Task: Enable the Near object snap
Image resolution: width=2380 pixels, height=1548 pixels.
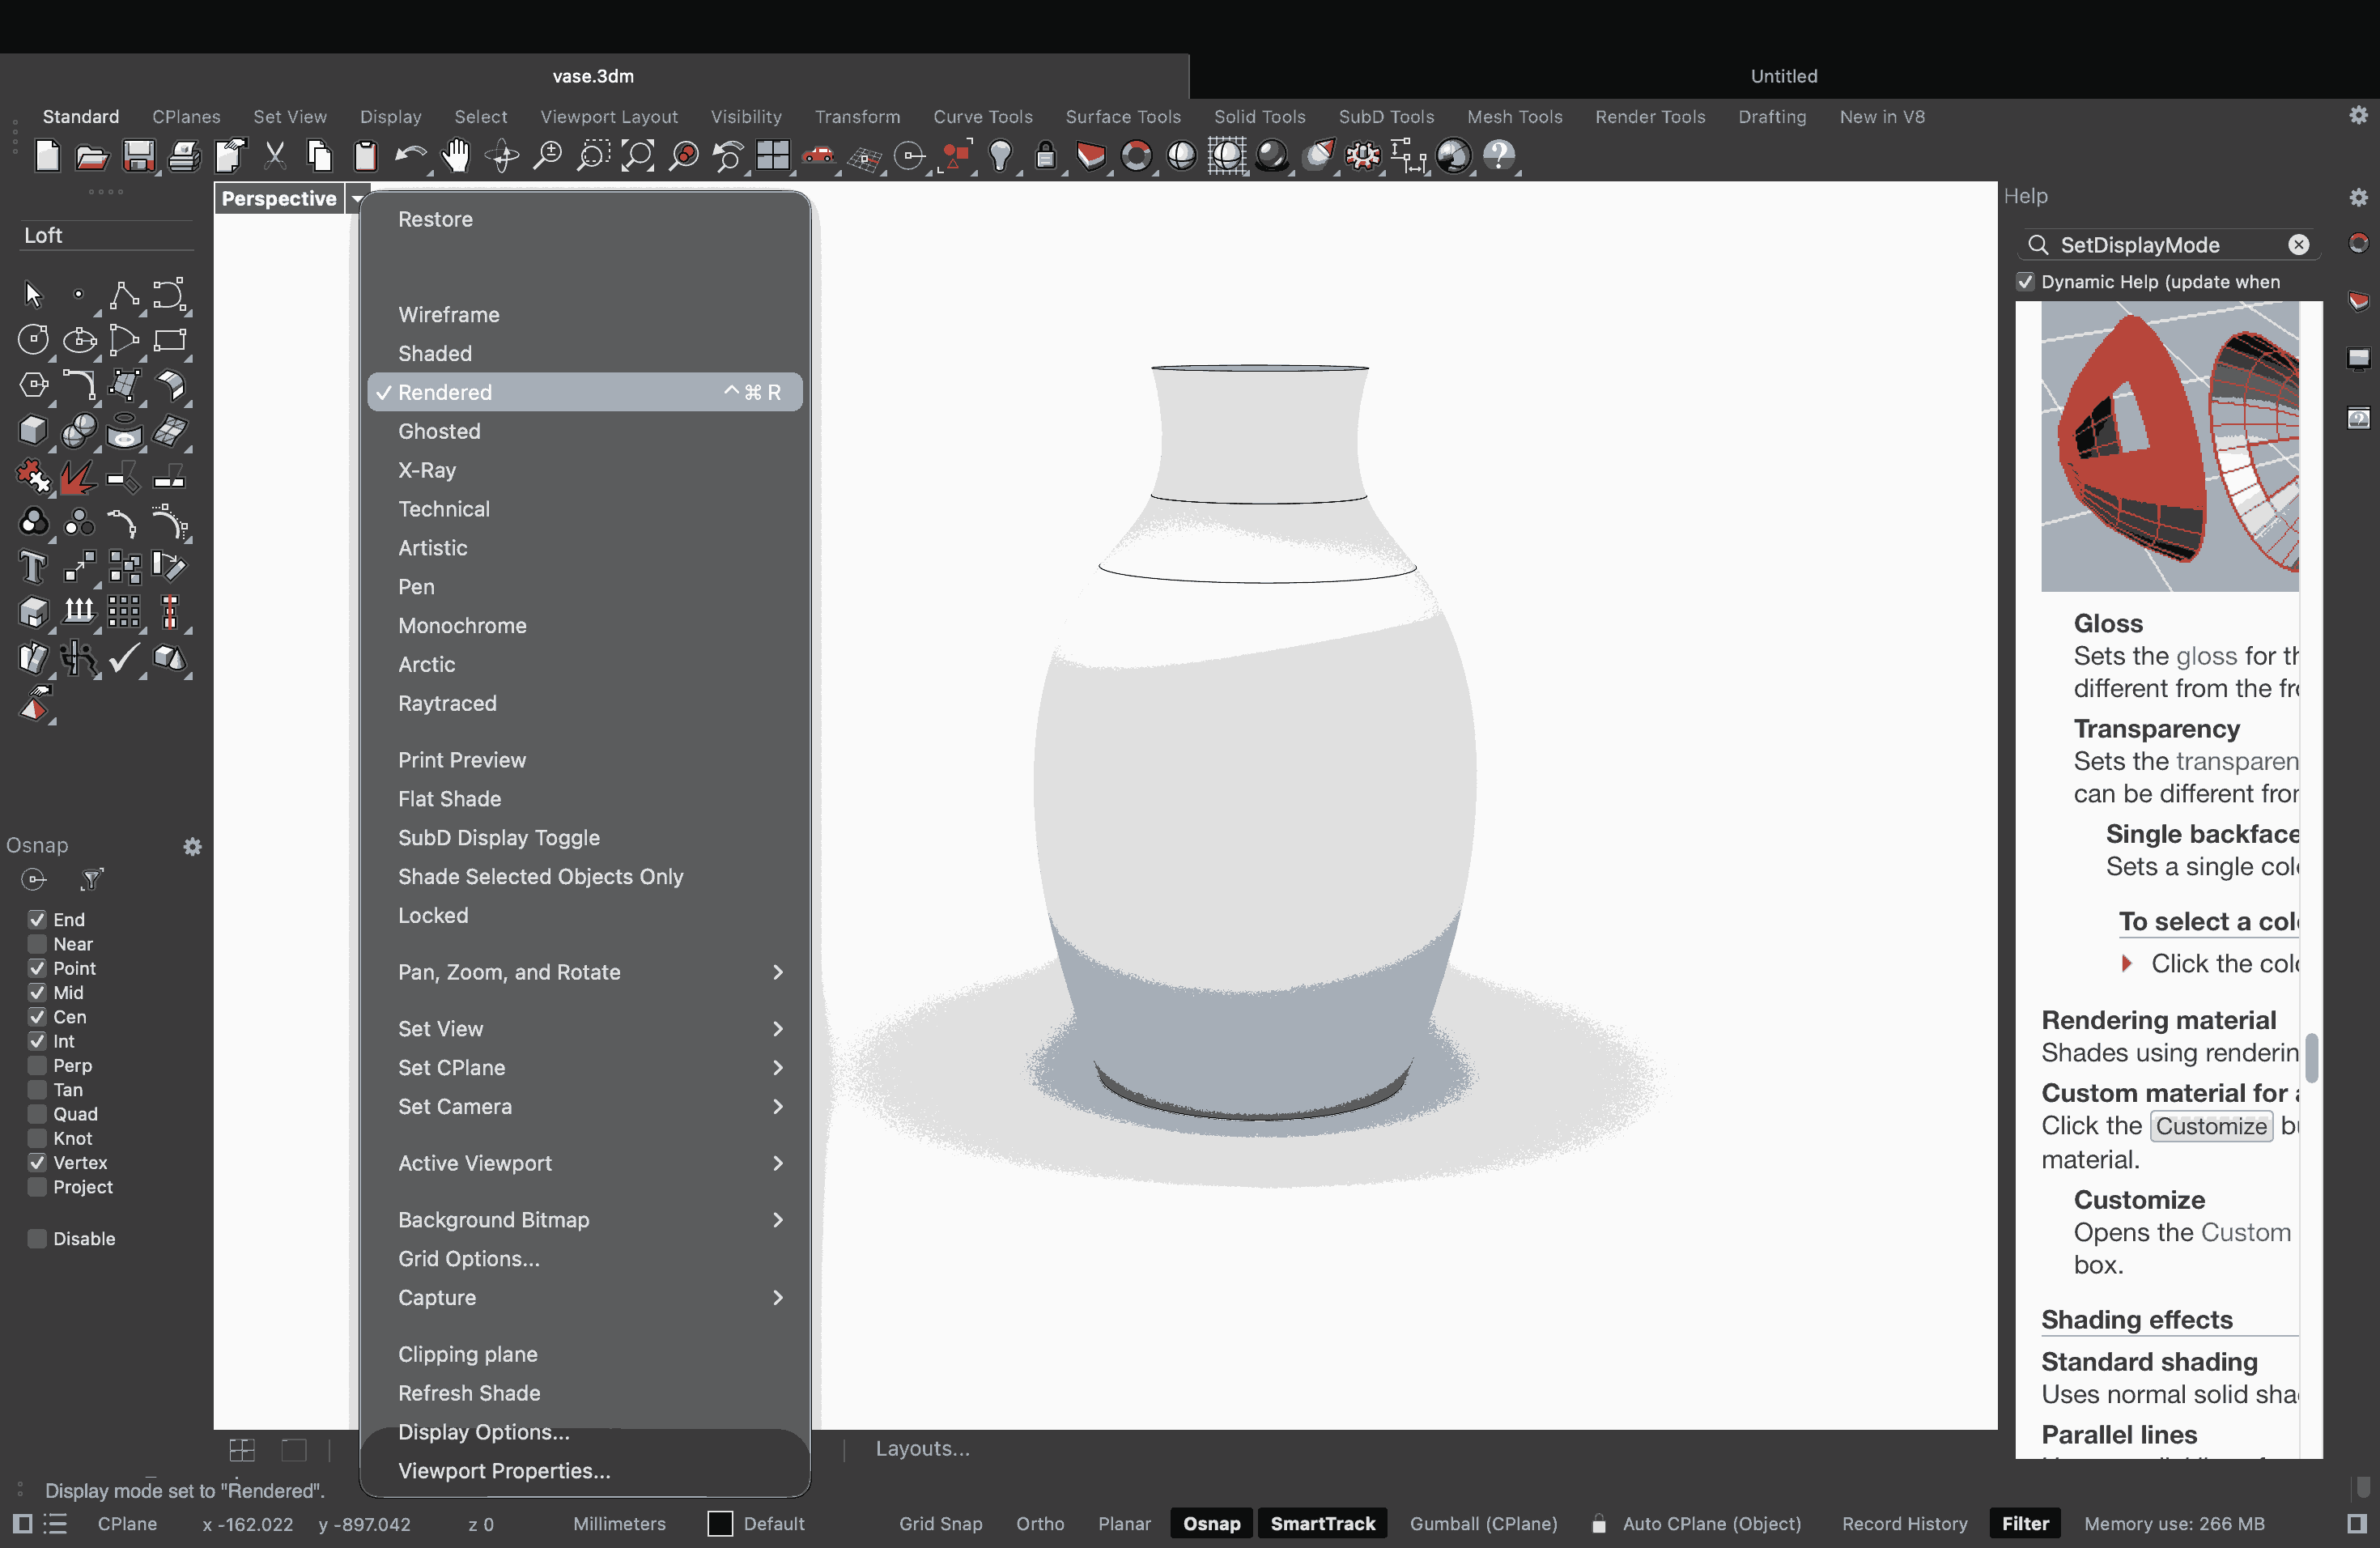Action: 37,943
